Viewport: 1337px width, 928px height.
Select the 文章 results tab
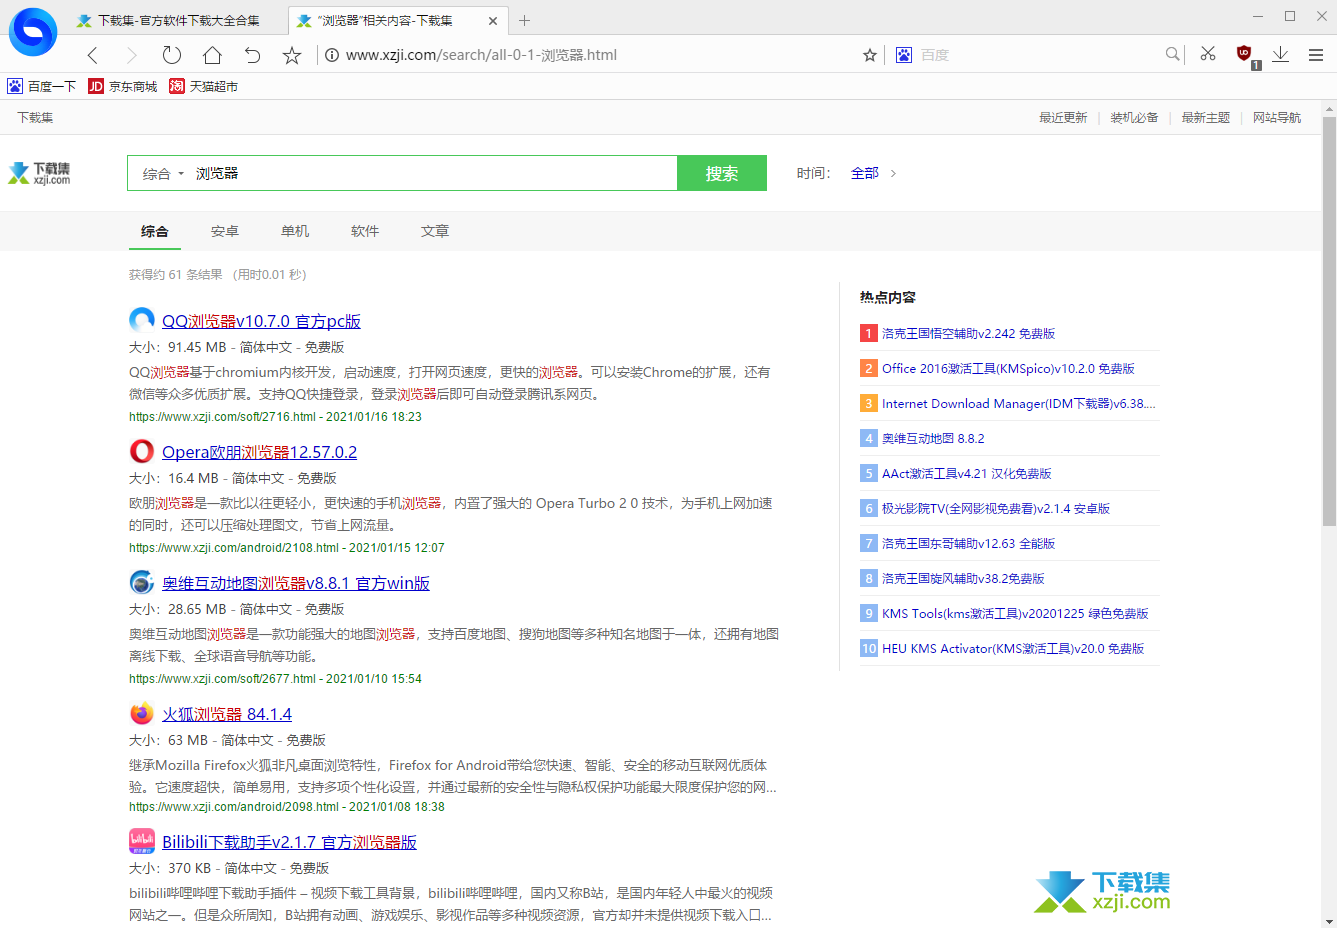[435, 231]
